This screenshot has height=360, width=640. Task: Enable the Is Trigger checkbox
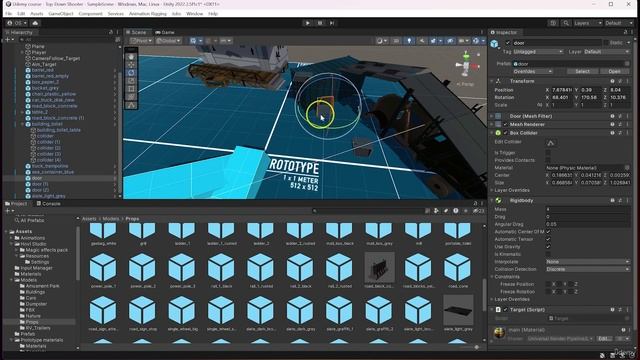point(548,153)
